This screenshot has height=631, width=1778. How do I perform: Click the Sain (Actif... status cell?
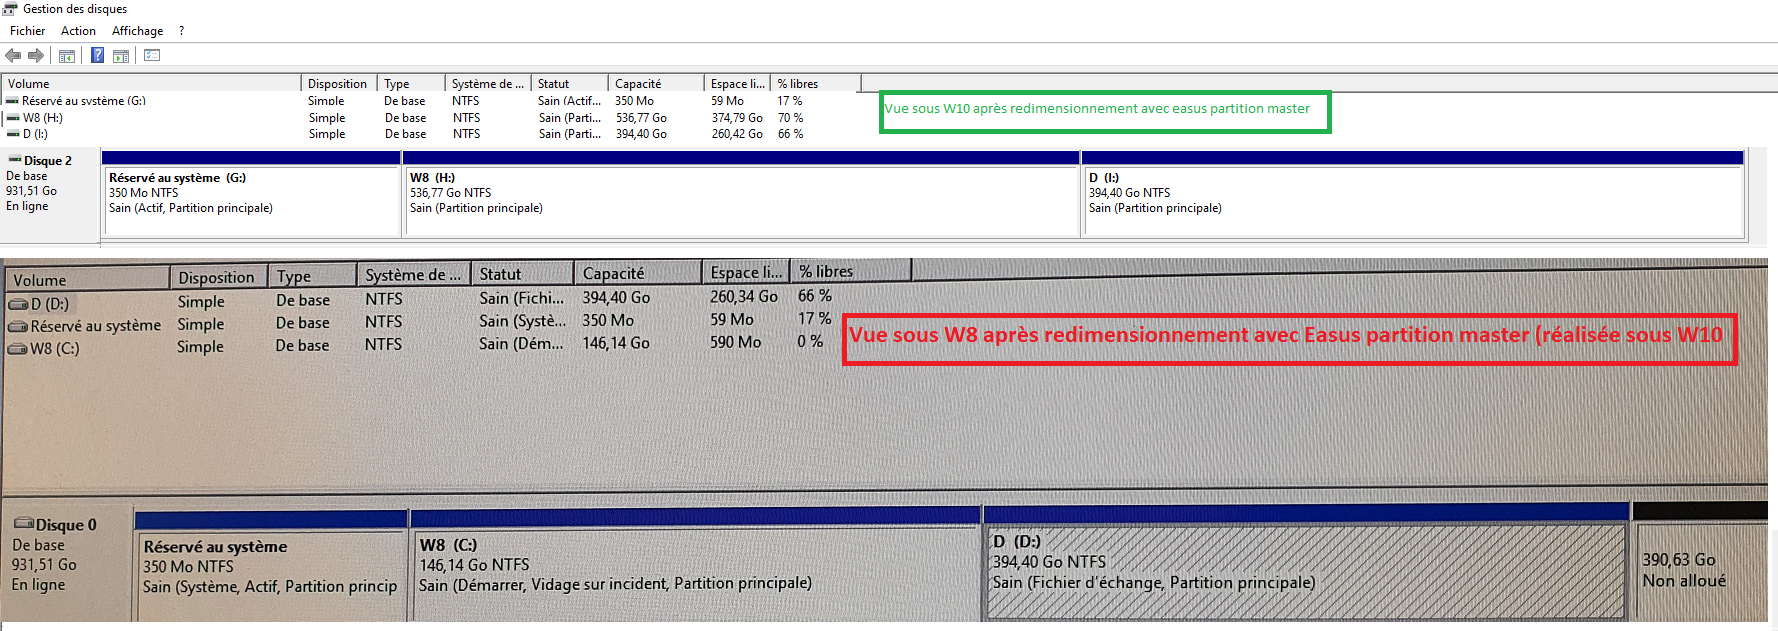pos(569,101)
